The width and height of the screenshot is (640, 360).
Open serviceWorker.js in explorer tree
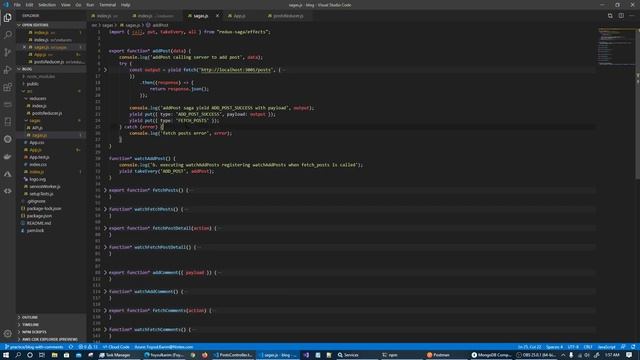(45, 187)
